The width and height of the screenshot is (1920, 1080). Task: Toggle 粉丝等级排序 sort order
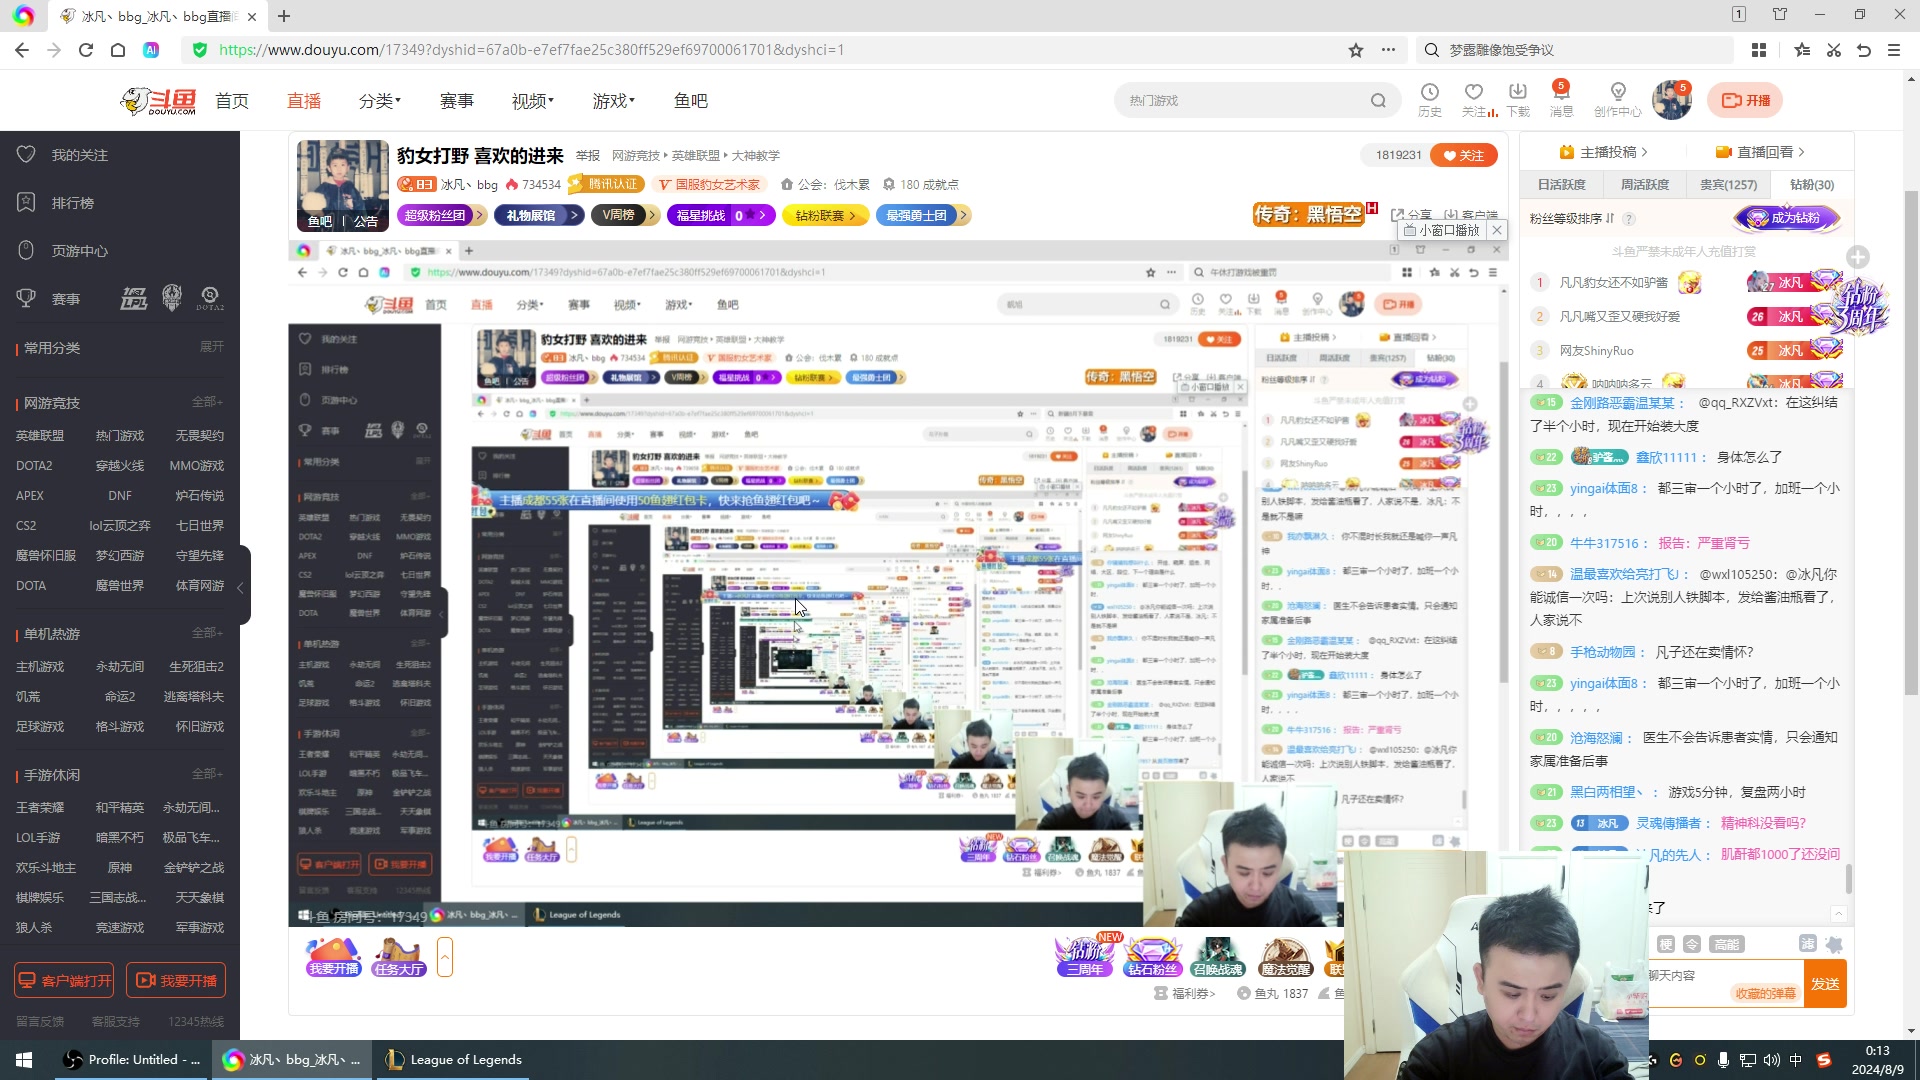point(1572,218)
